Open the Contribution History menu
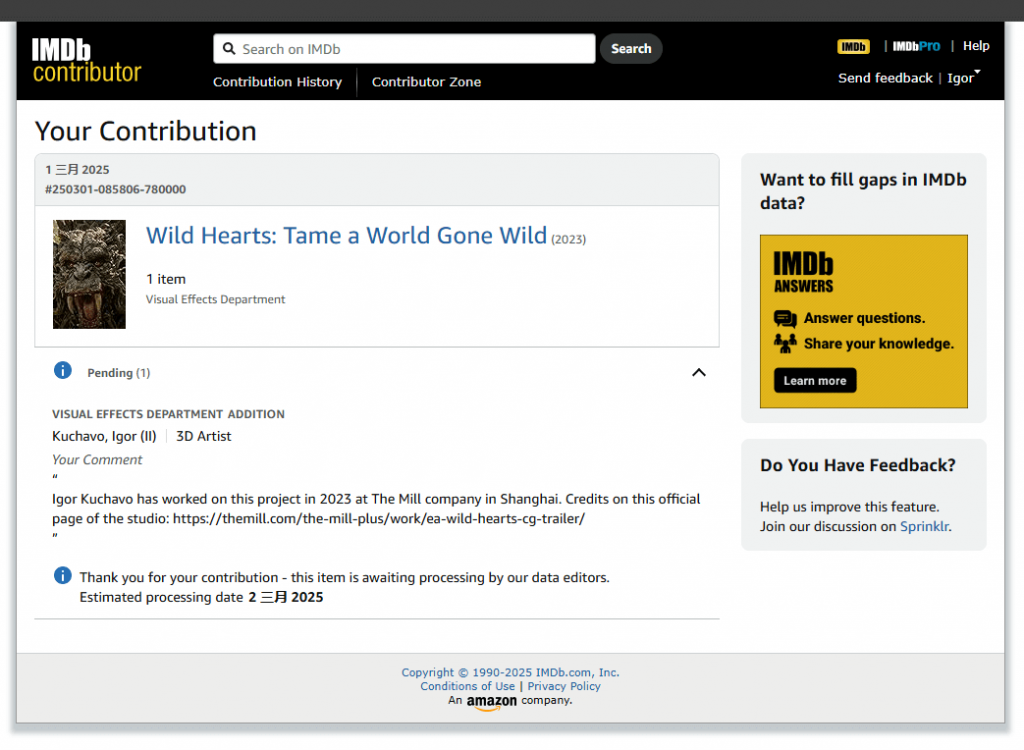Image resolution: width=1024 pixels, height=750 pixels. [277, 82]
